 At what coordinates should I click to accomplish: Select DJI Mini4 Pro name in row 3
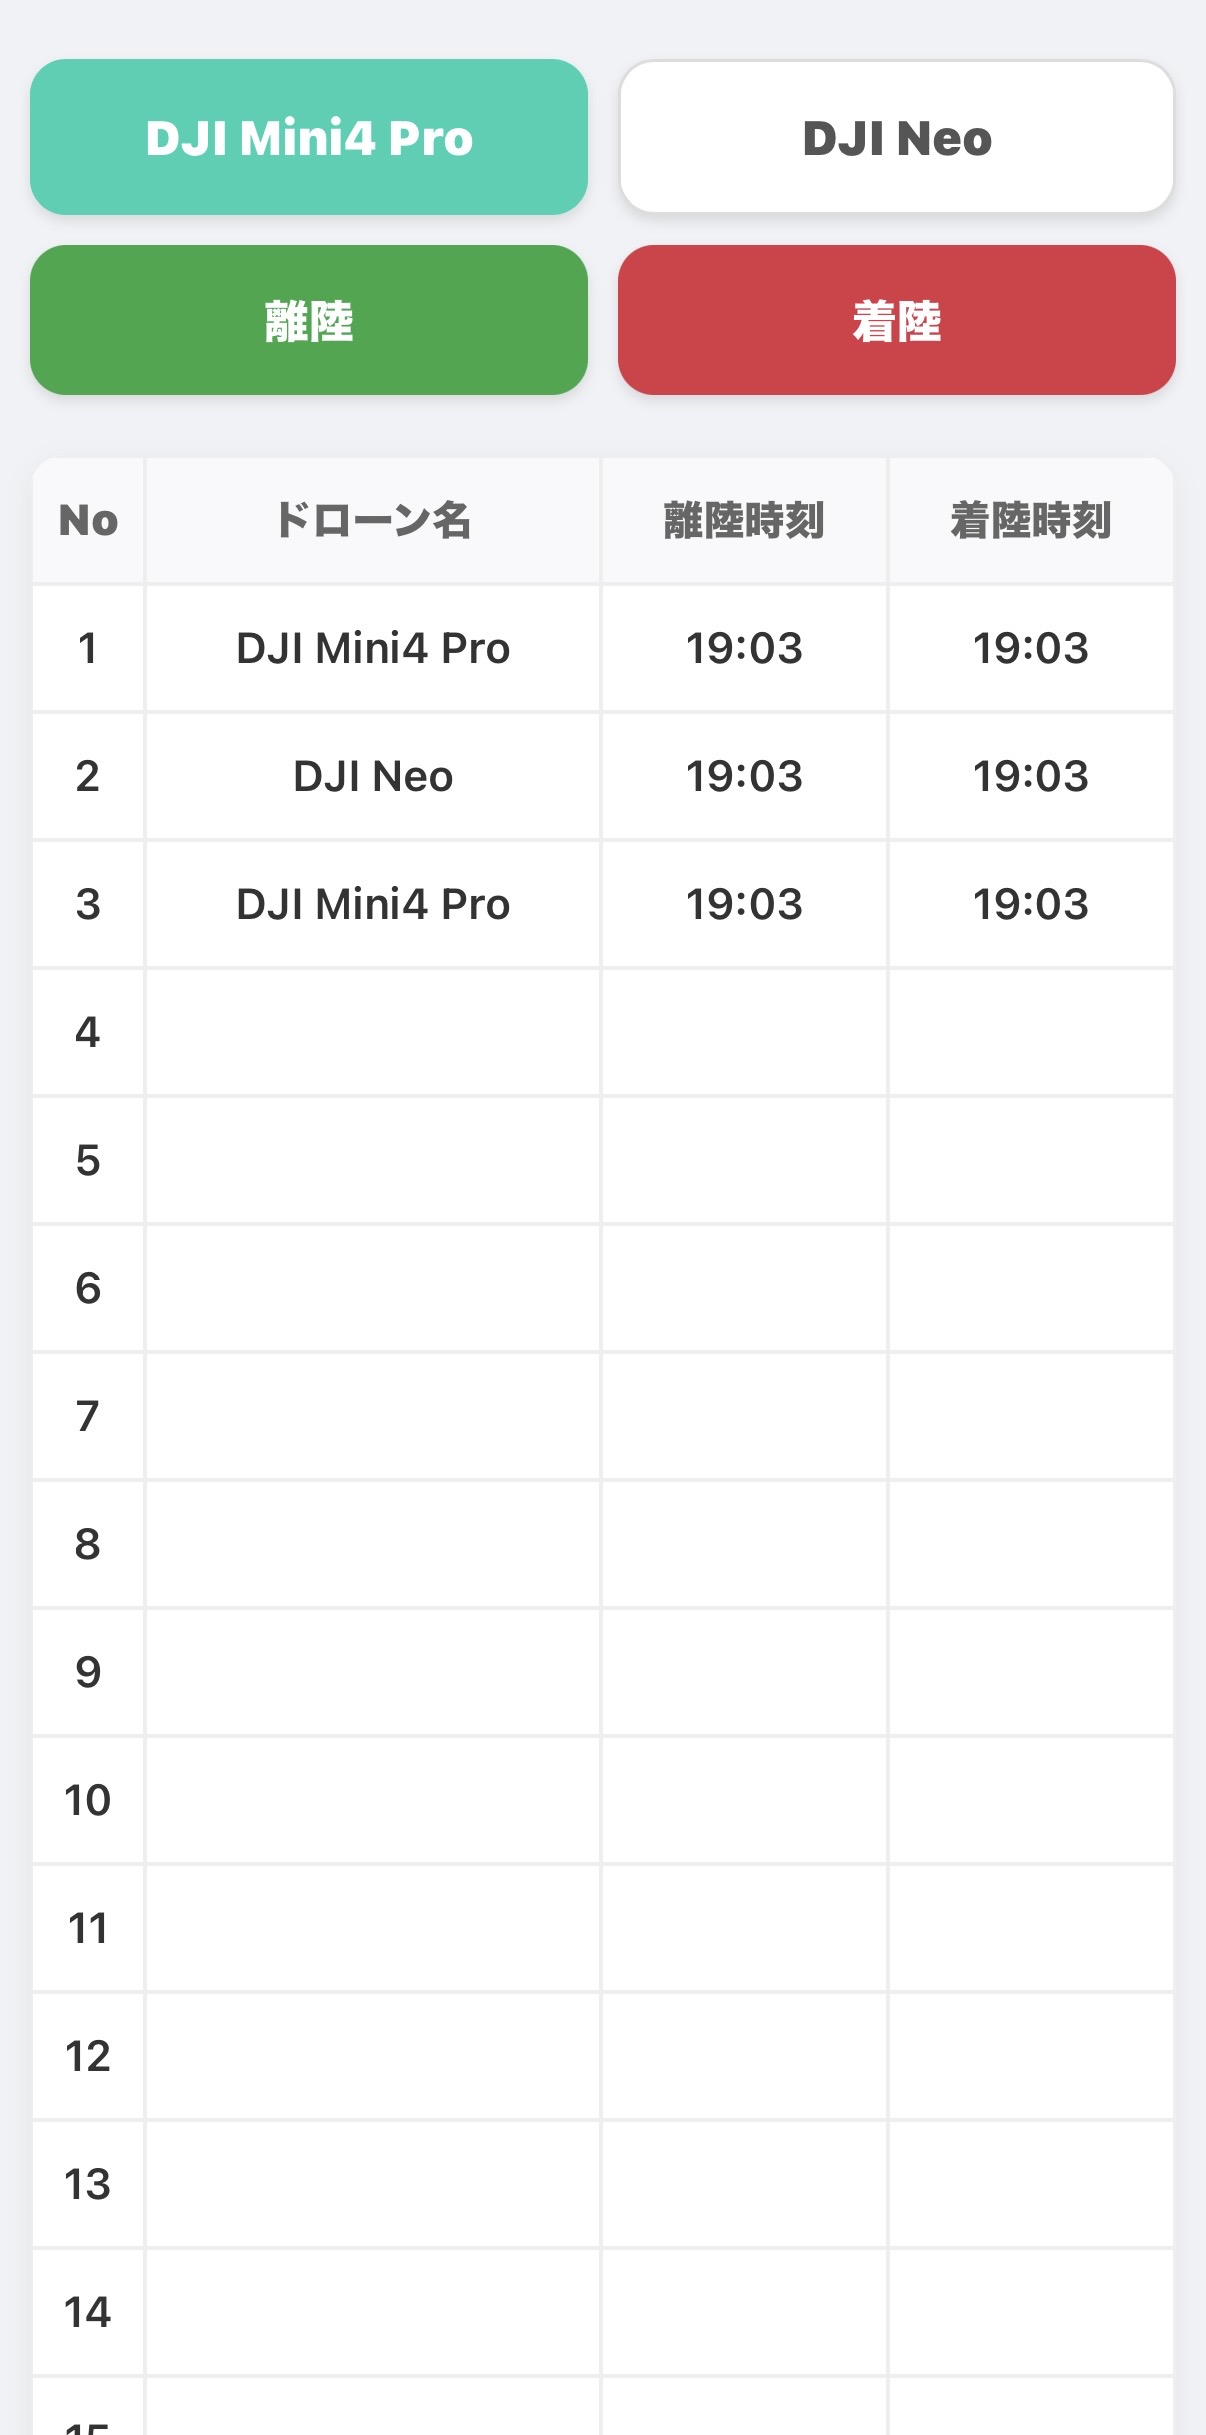click(x=373, y=904)
